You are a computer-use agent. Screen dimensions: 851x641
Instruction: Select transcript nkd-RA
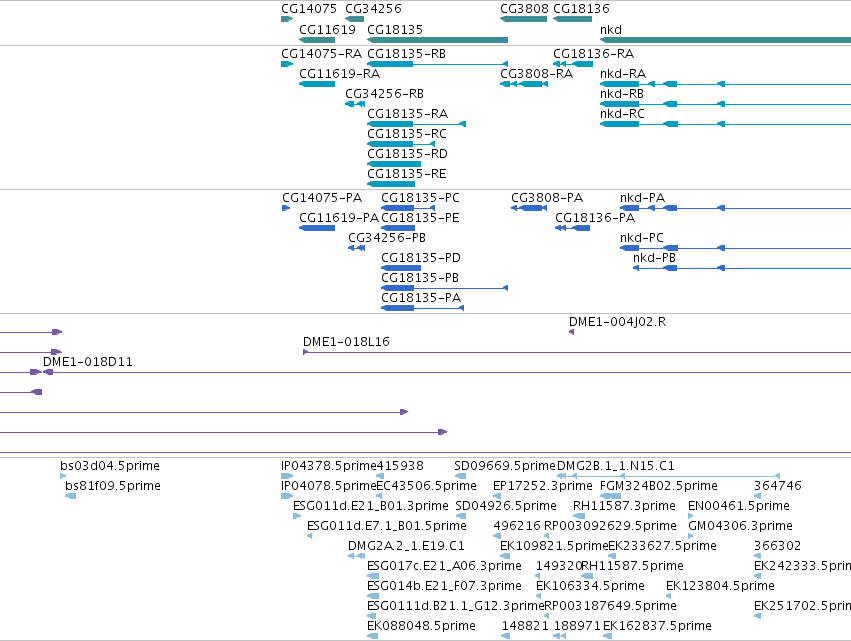(x=725, y=84)
